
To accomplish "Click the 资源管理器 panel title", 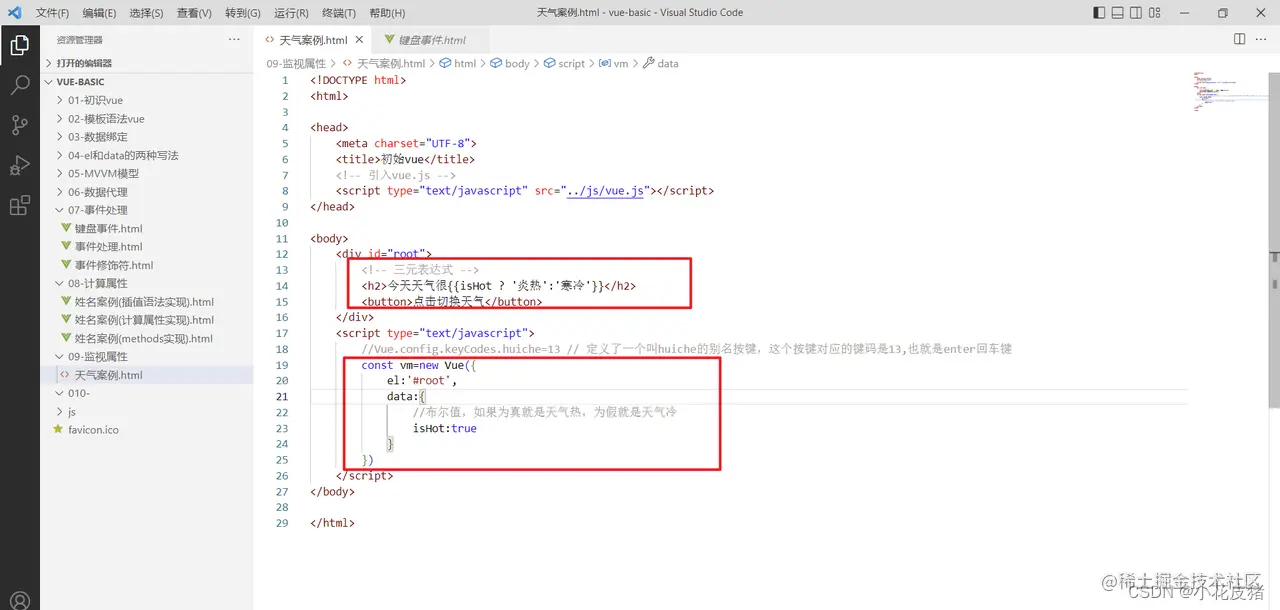I will (x=80, y=40).
